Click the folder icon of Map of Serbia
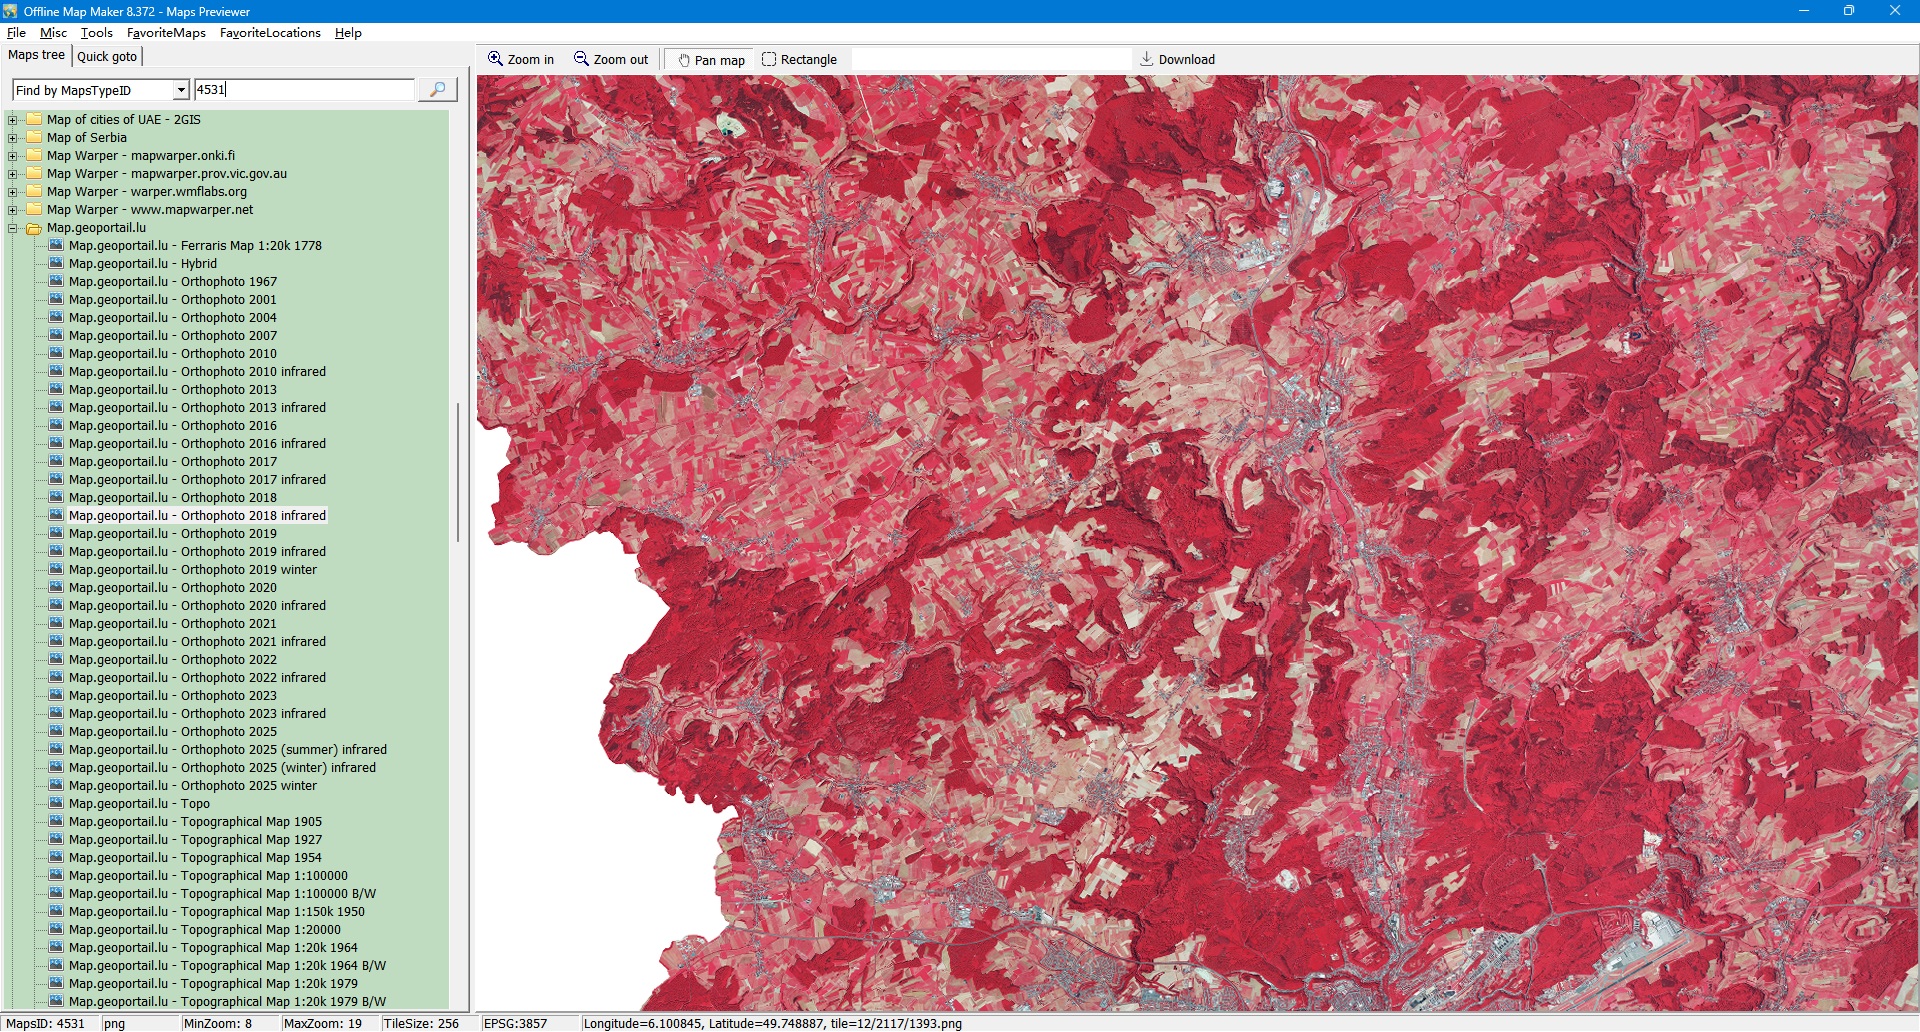Screen dimensions: 1920x1032 point(34,138)
